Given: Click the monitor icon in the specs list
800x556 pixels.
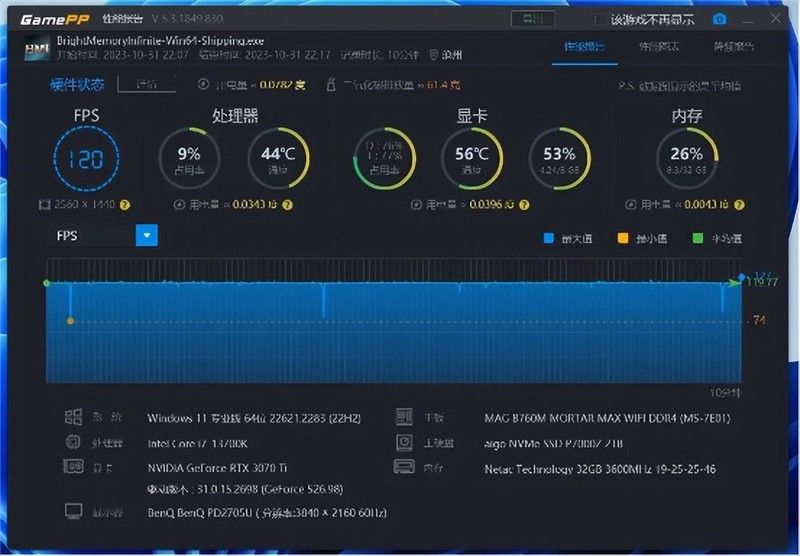Looking at the screenshot, I should (x=73, y=511).
